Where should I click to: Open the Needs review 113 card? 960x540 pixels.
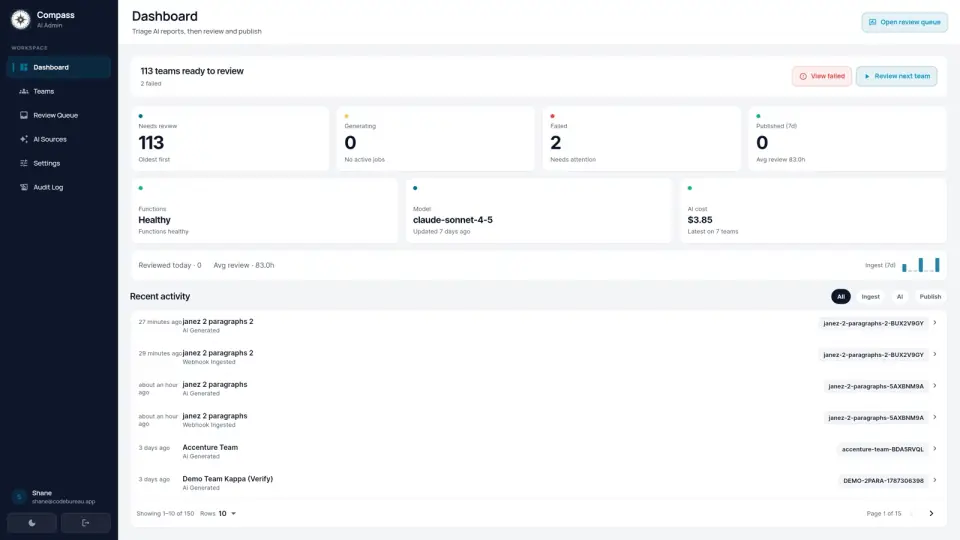(230, 138)
